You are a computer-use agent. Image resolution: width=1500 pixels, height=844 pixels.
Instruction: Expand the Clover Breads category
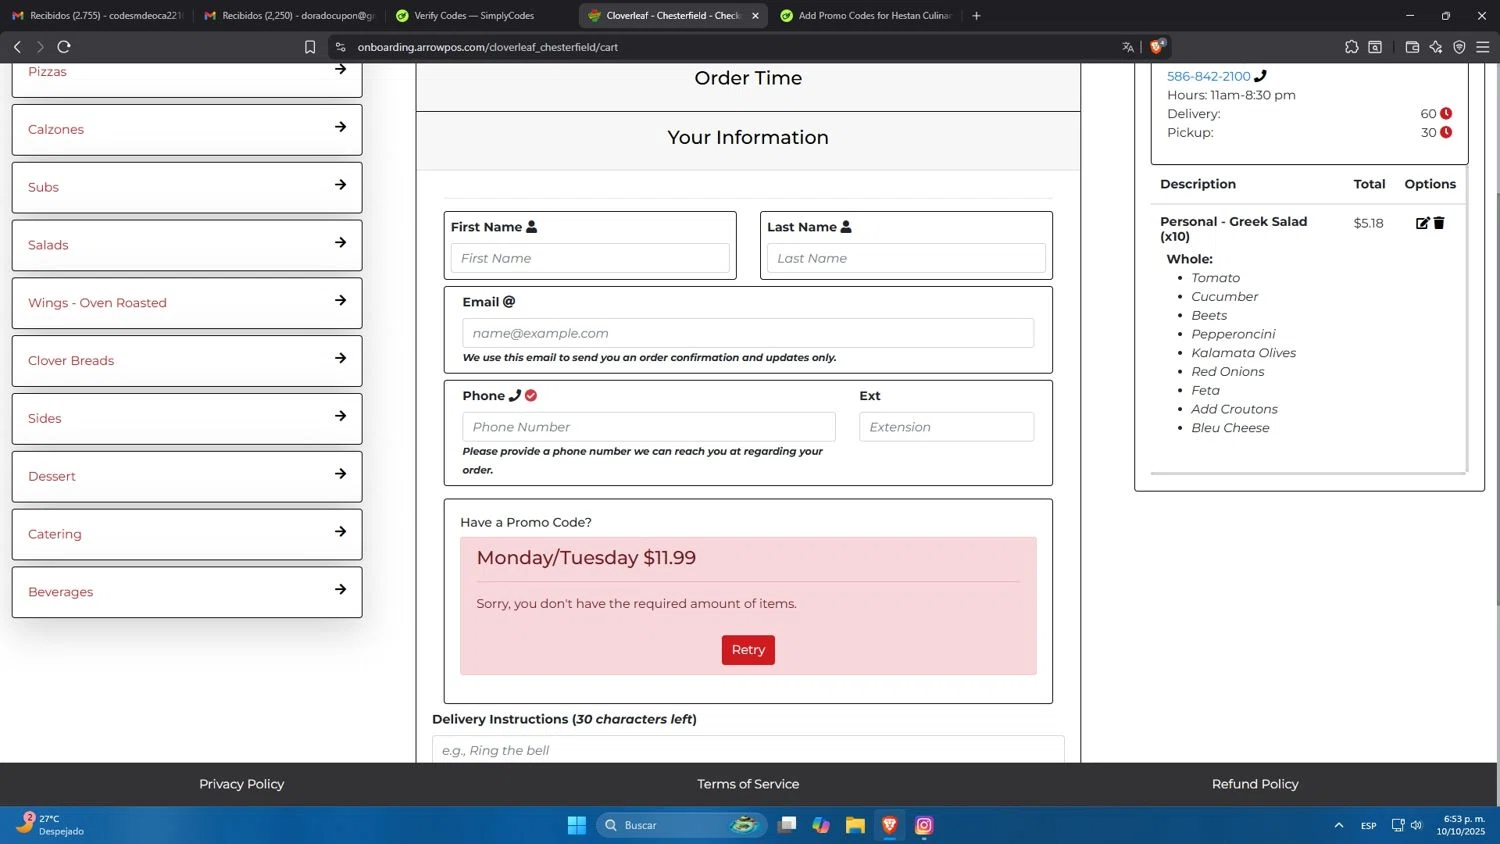tap(187, 361)
